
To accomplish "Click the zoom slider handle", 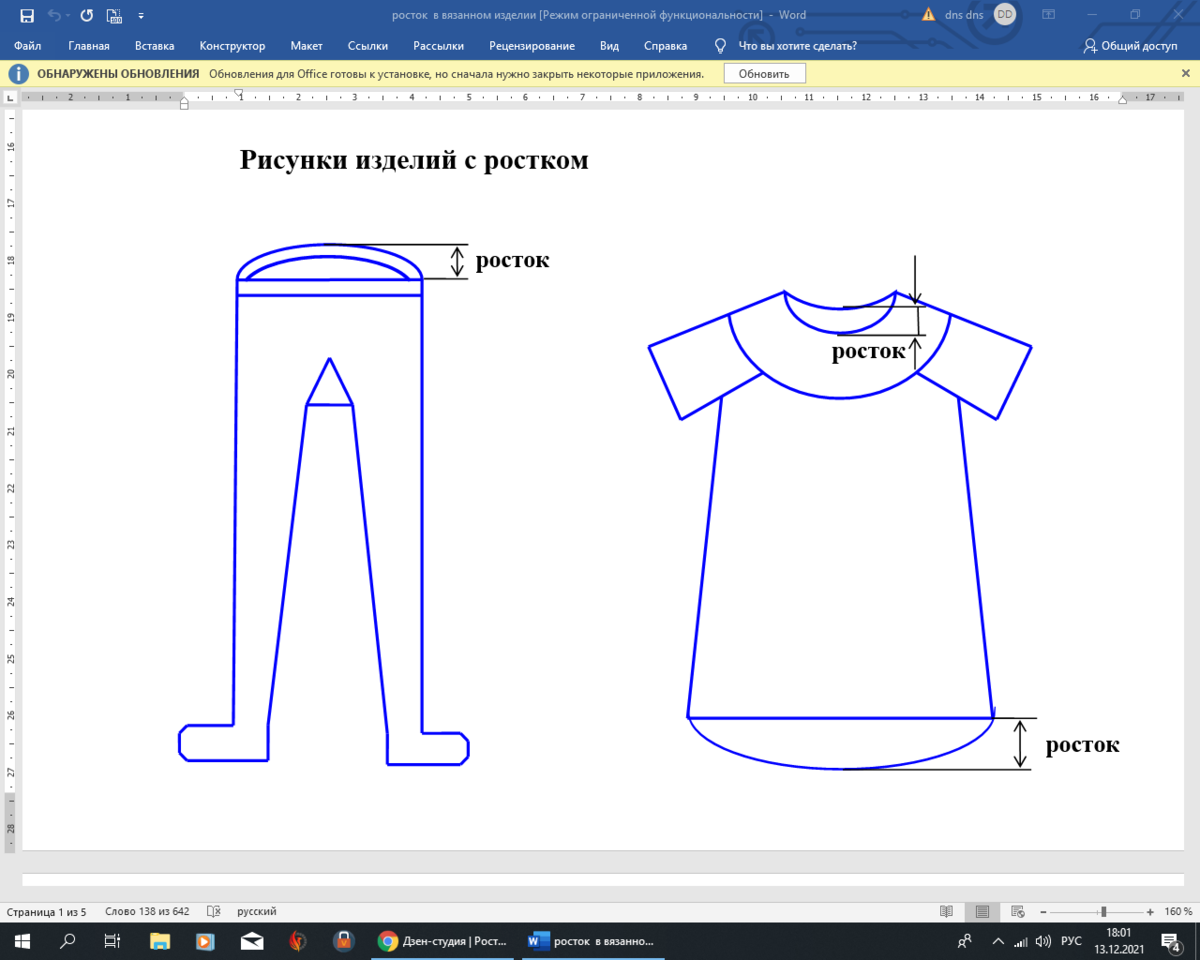I will click(1103, 912).
